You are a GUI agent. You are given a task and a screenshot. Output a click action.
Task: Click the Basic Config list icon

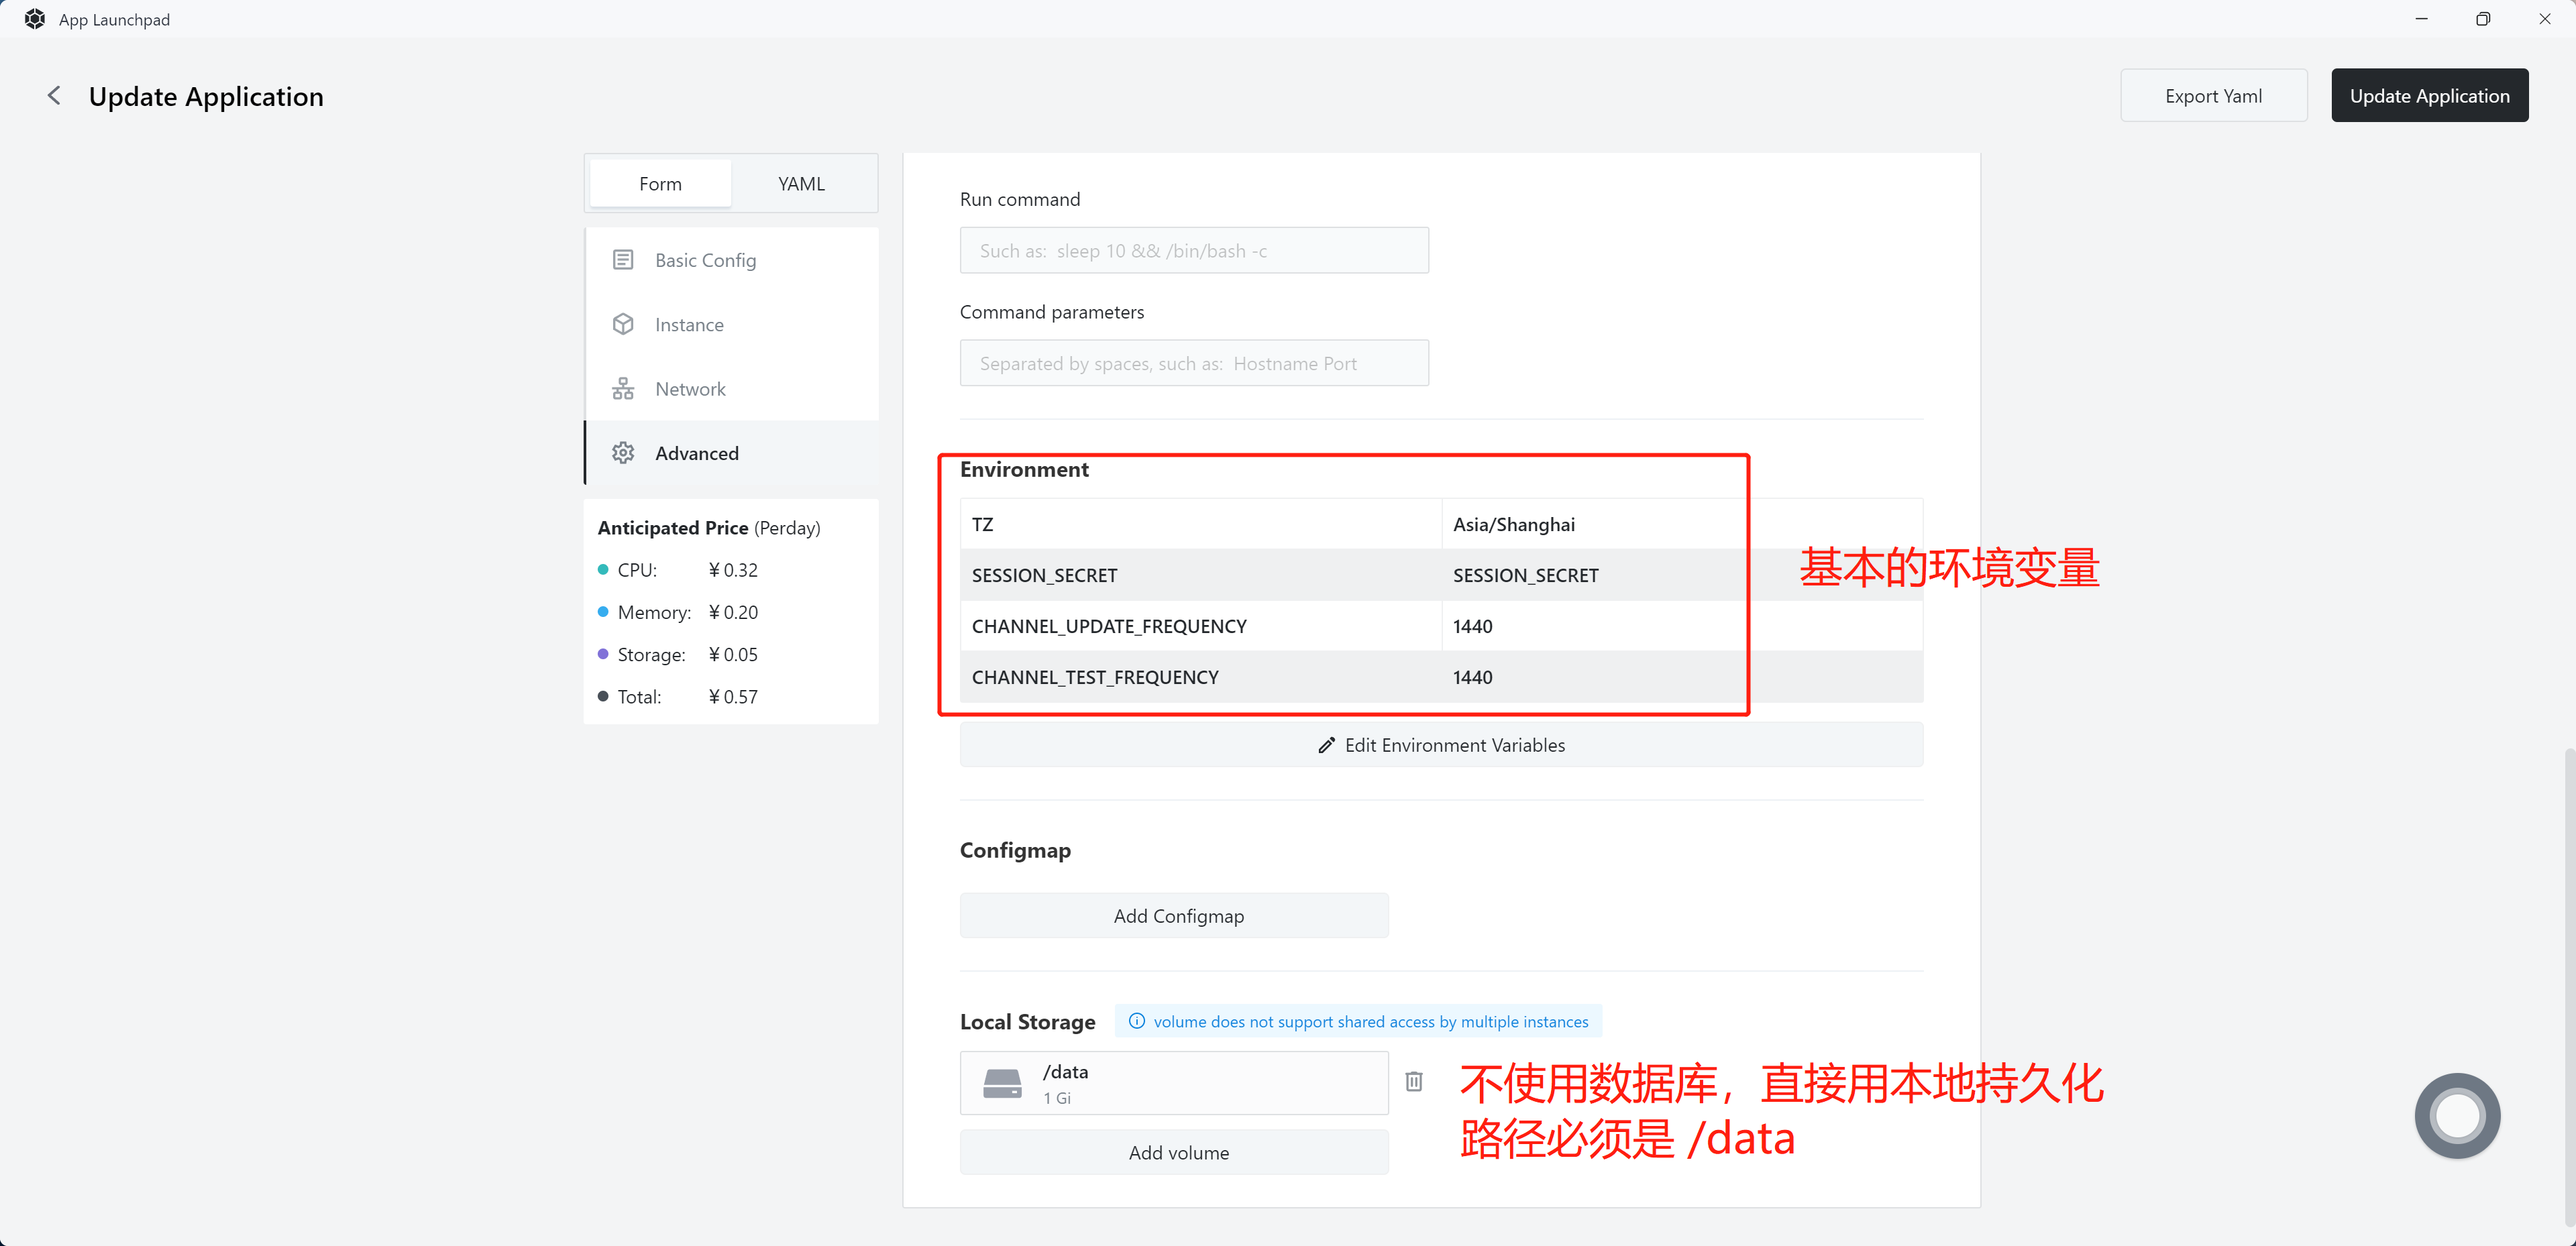(623, 260)
